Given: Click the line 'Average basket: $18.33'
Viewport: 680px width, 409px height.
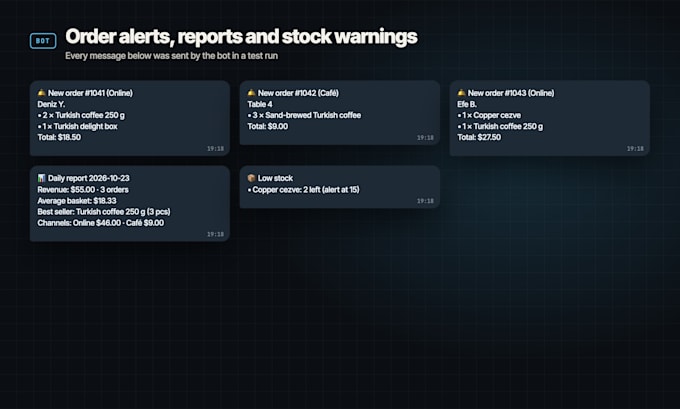Looking at the screenshot, I should pos(77,201).
